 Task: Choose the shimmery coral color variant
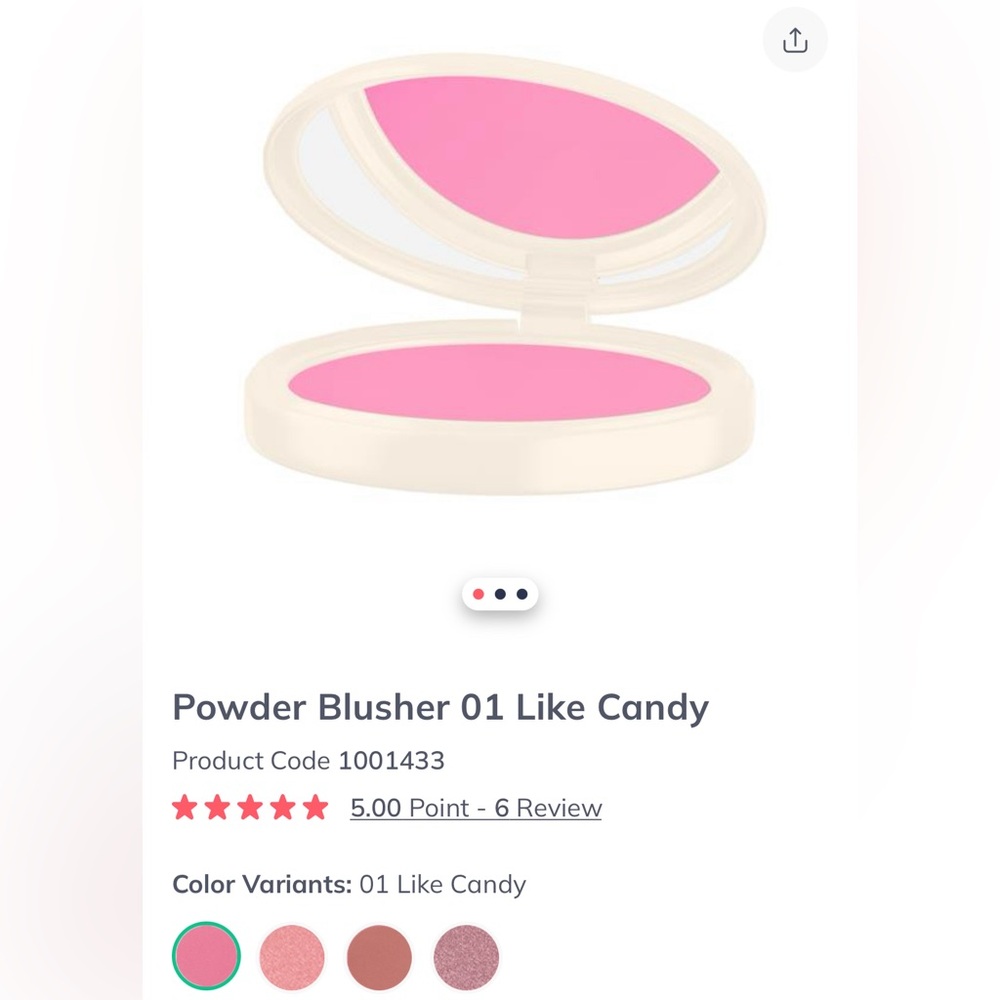pyautogui.click(x=292, y=956)
